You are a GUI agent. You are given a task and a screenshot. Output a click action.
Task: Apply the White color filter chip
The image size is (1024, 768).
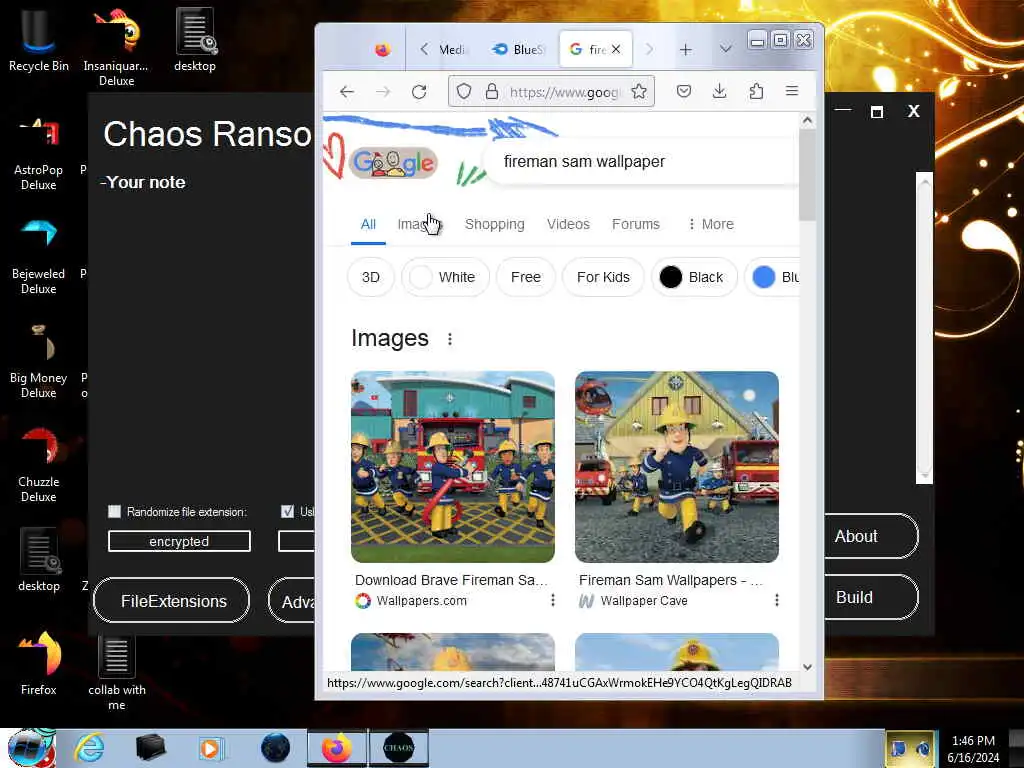[445, 277]
